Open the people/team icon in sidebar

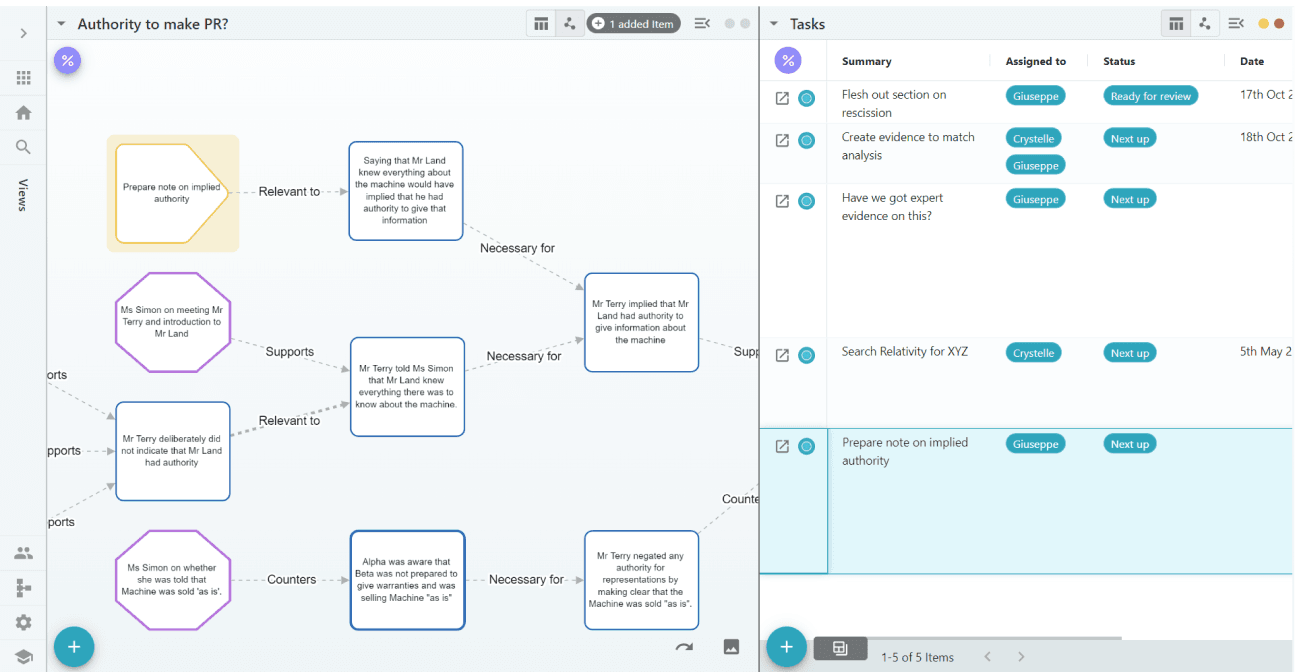23,553
